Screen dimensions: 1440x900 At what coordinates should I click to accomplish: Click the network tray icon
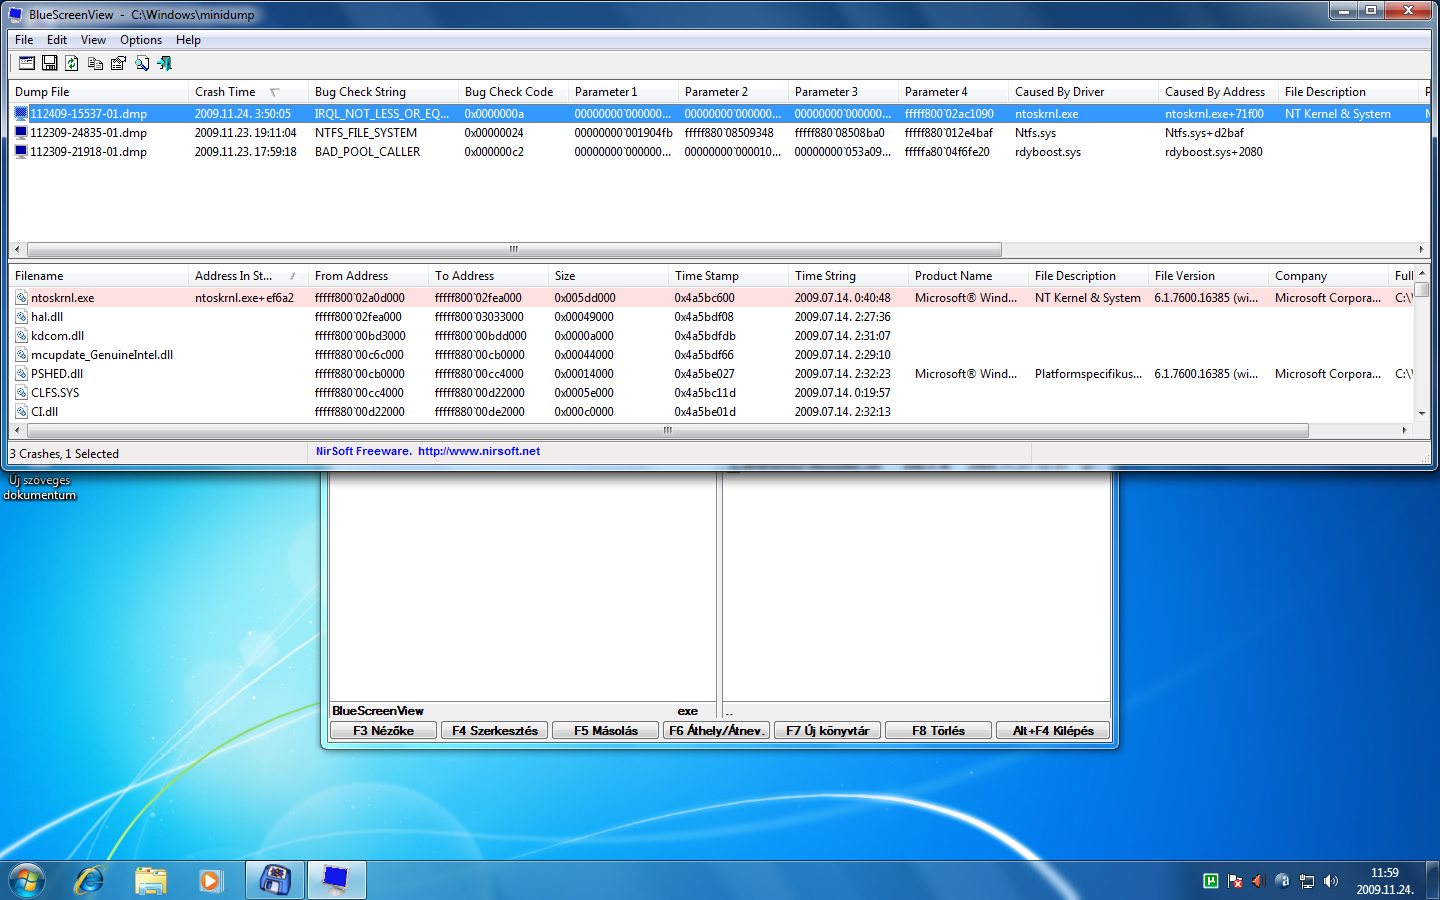(x=1307, y=881)
